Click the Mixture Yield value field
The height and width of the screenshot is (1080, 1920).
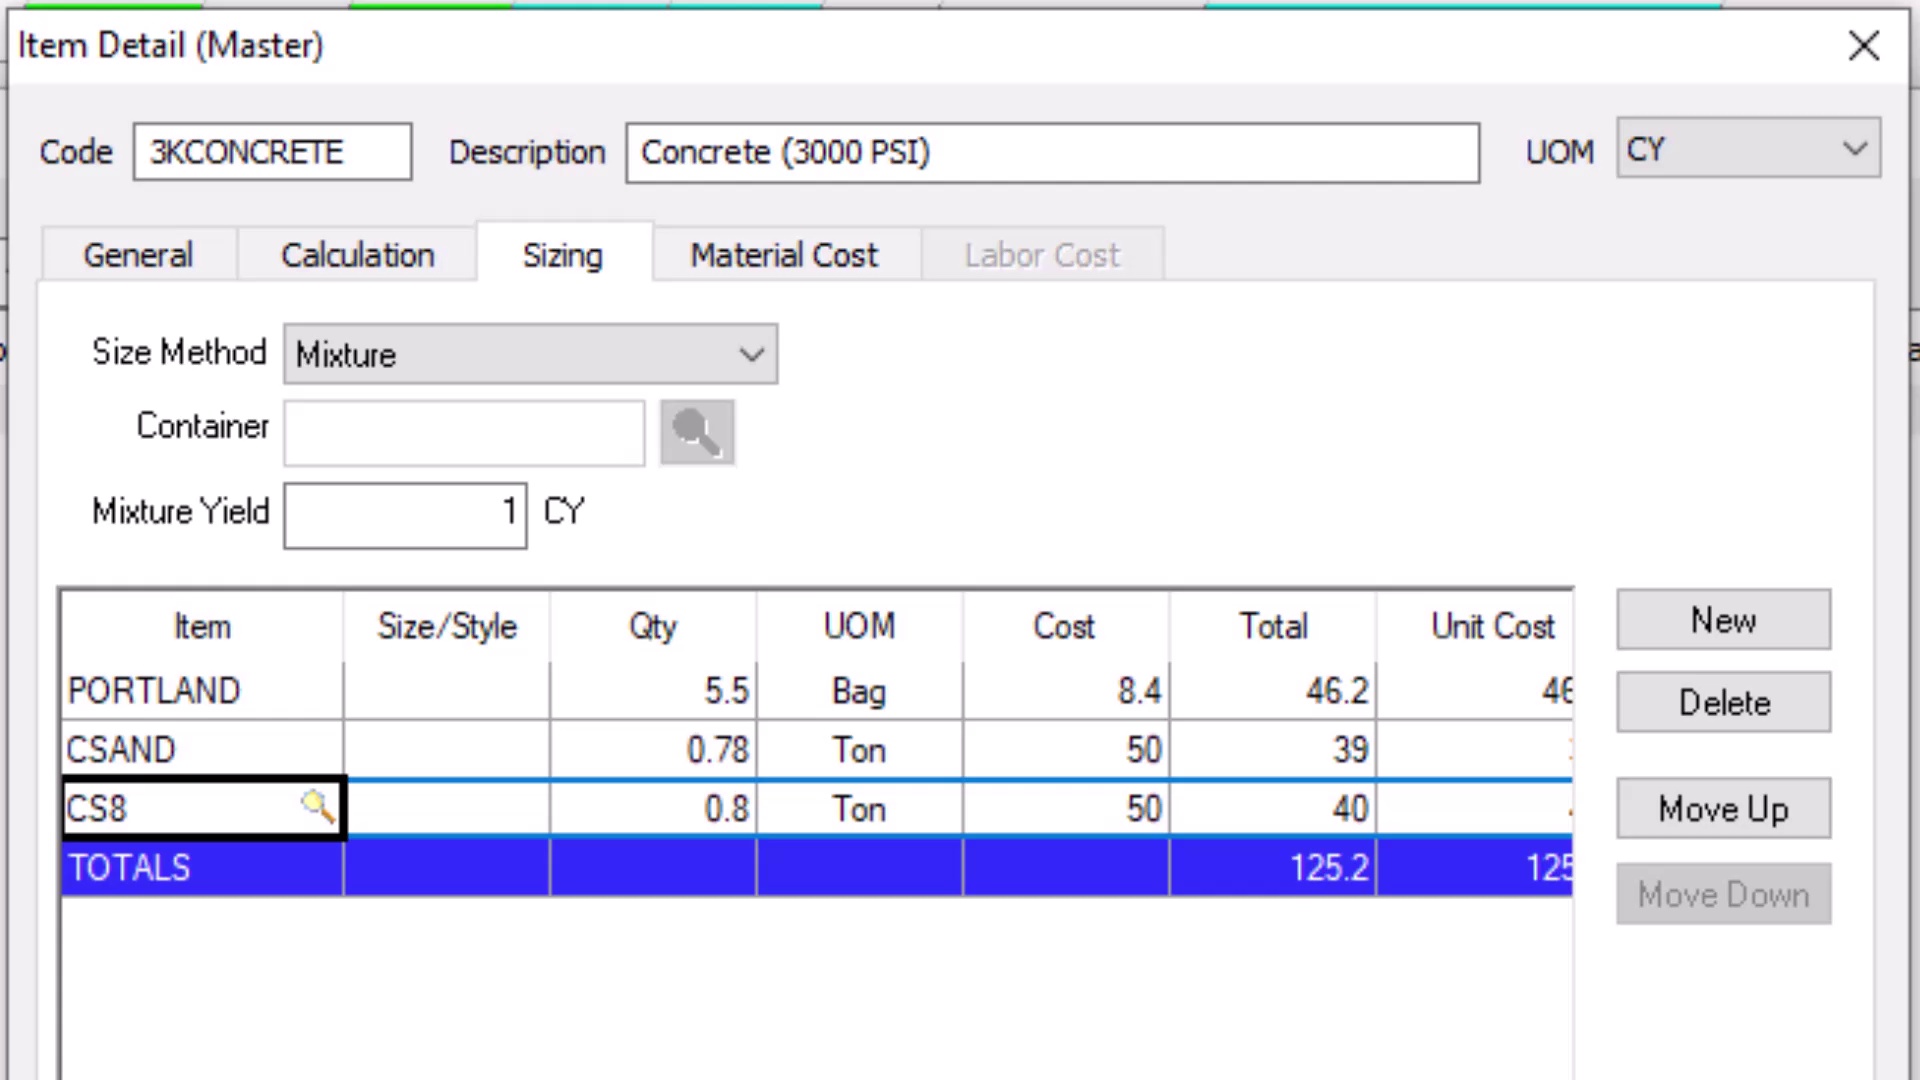(405, 514)
